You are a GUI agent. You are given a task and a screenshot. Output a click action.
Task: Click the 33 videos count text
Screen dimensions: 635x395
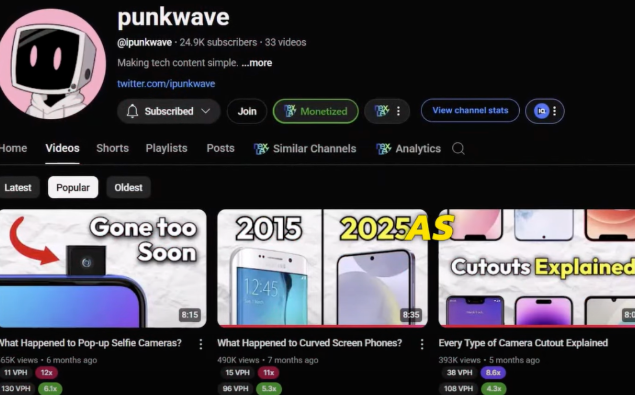tap(286, 43)
